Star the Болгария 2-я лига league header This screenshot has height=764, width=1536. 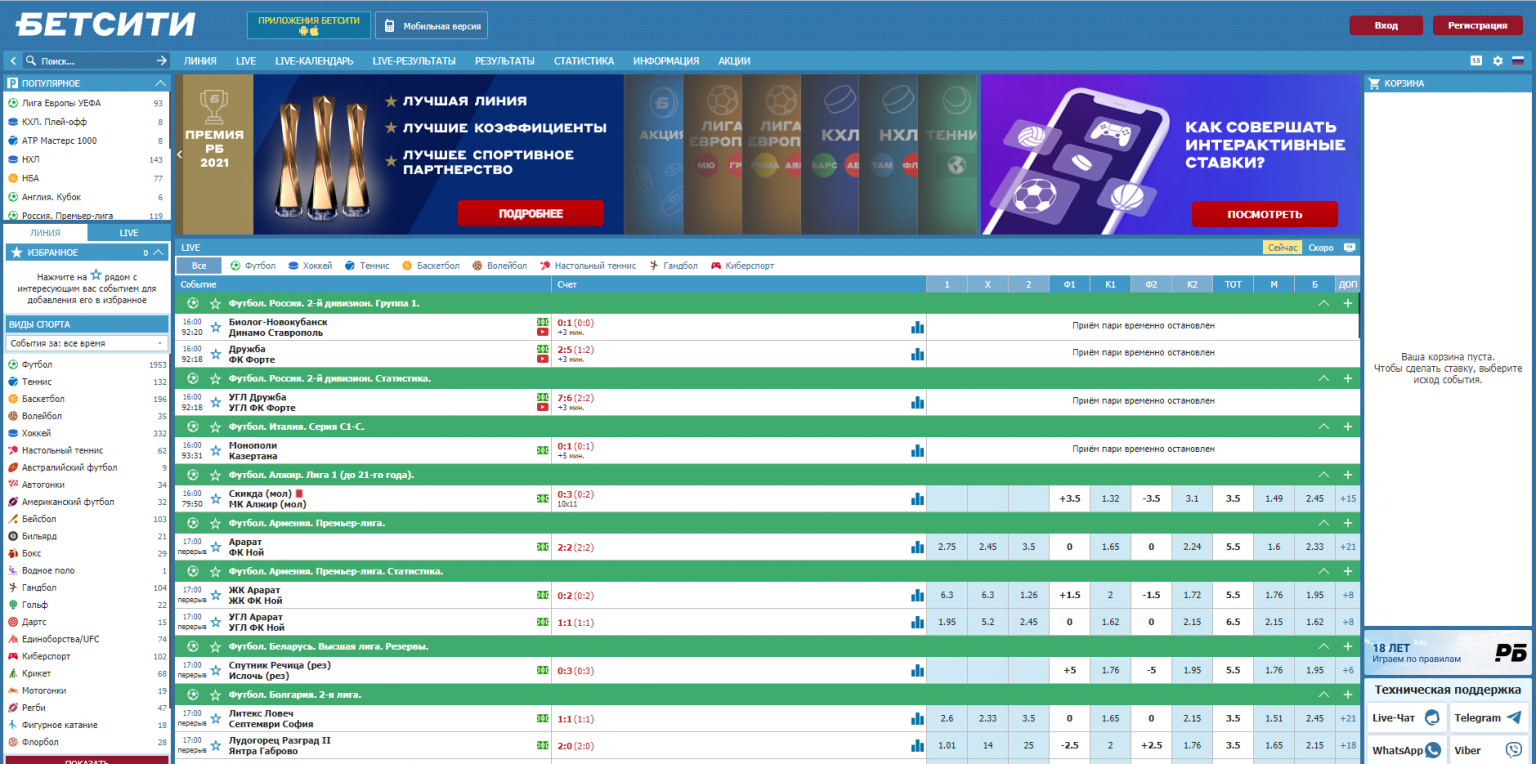point(215,694)
